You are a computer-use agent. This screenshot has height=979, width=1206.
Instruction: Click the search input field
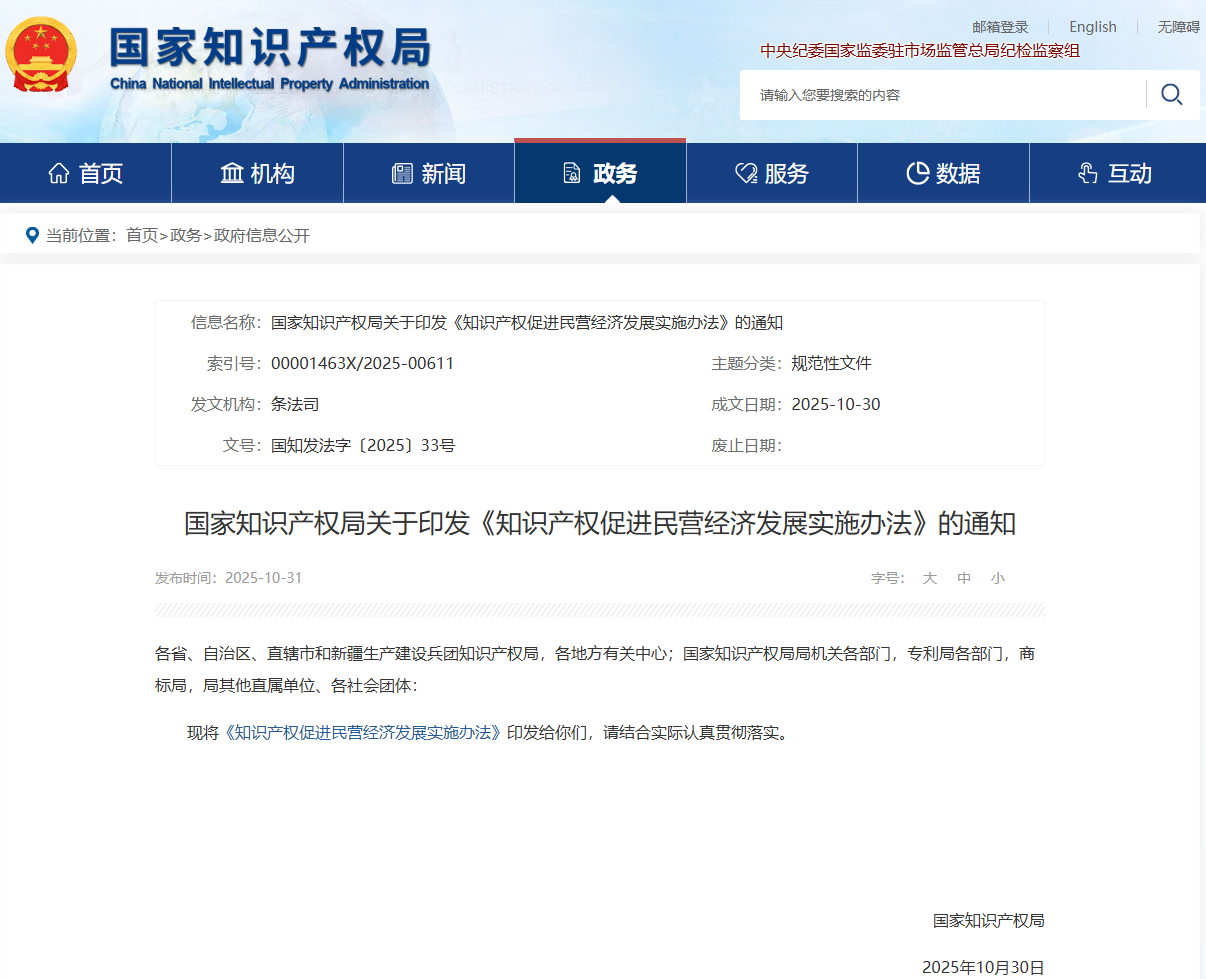pos(940,94)
